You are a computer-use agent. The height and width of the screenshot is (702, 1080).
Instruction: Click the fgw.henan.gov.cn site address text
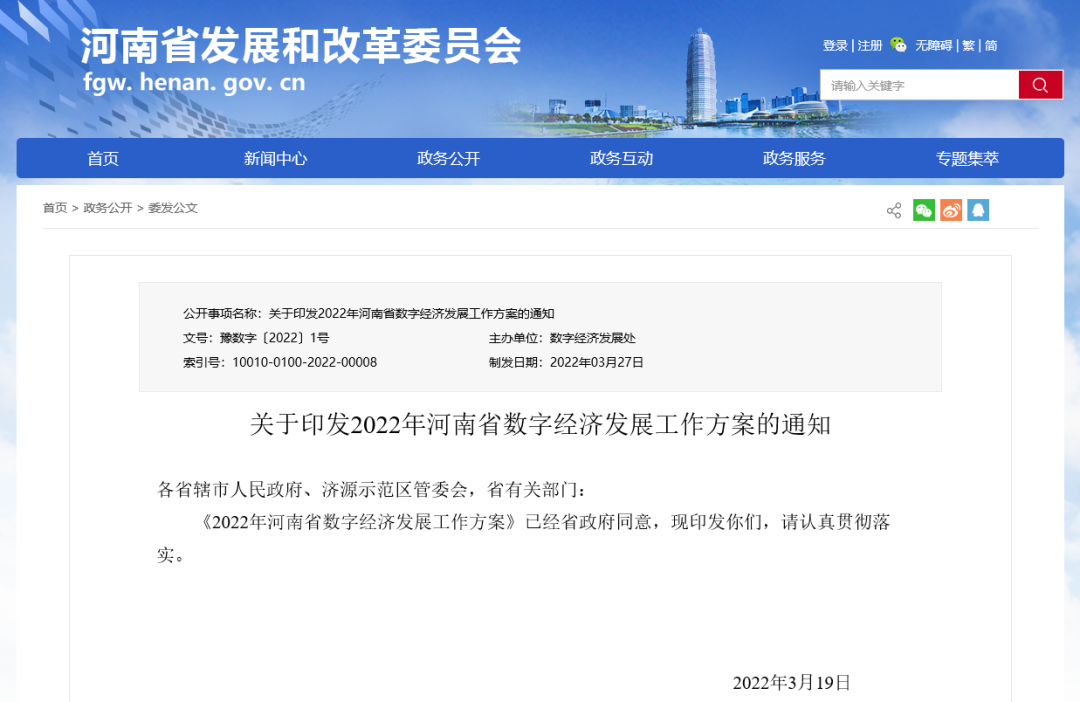194,83
